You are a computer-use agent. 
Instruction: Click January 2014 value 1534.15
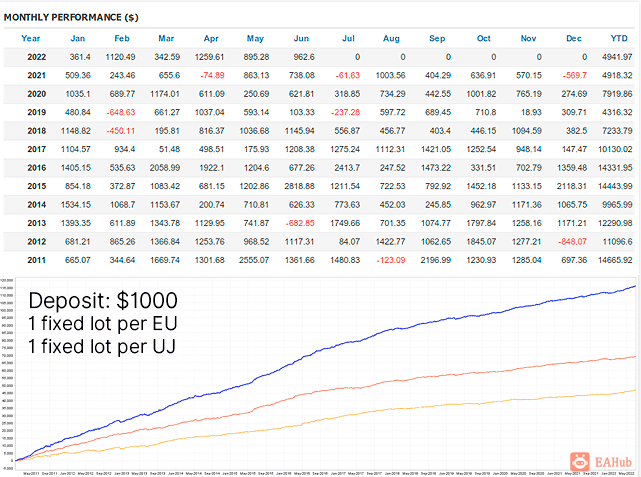pyautogui.click(x=76, y=205)
